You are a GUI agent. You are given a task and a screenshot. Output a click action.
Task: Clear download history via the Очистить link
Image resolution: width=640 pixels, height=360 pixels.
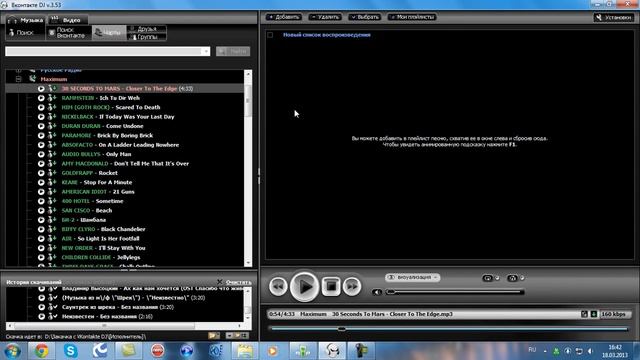tap(239, 282)
